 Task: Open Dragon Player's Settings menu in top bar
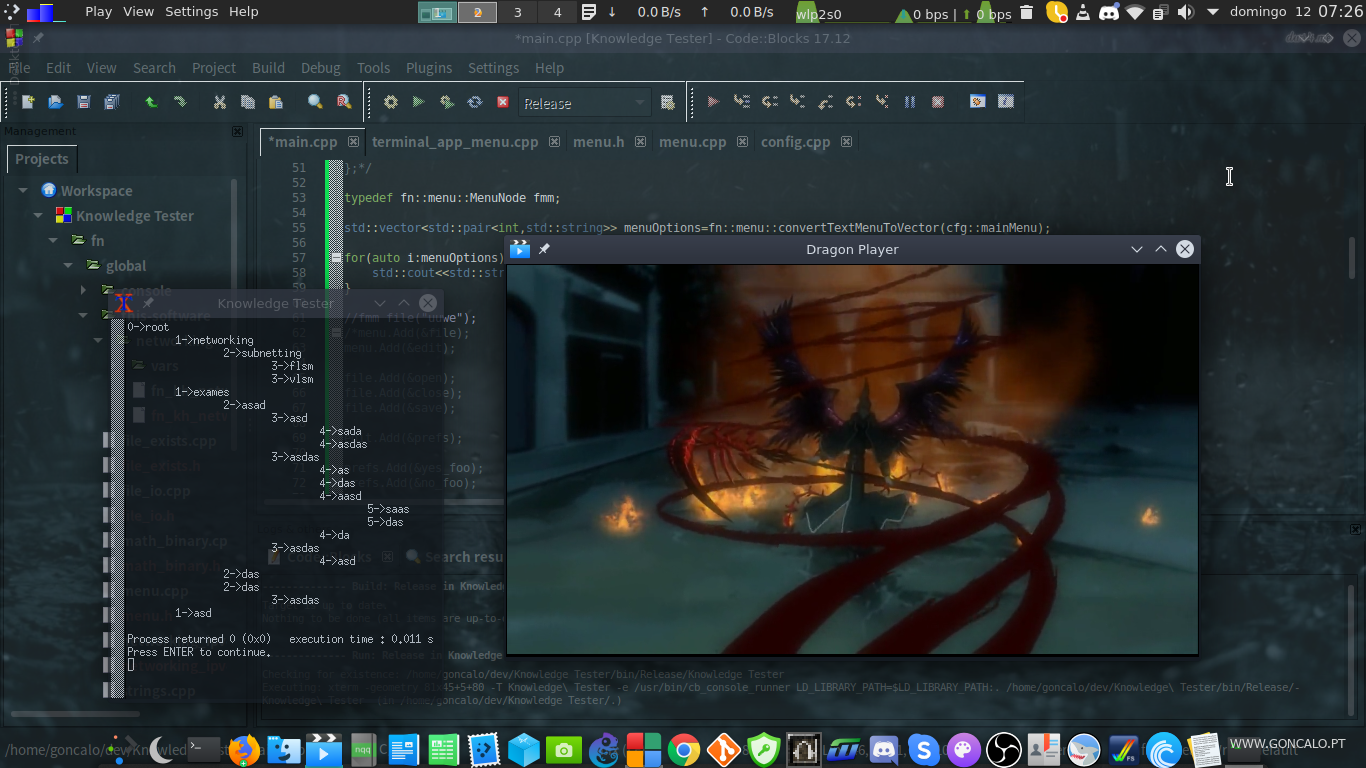(191, 12)
